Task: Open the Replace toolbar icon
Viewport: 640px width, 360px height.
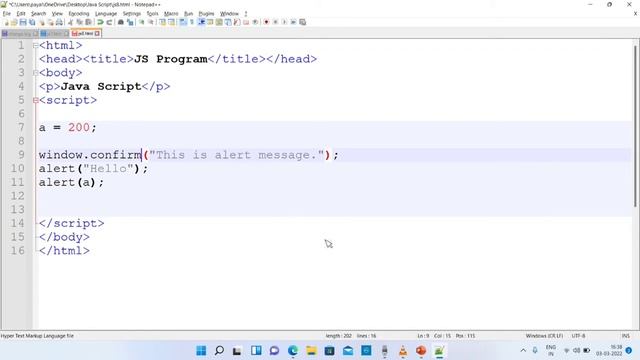Action: click(130, 22)
